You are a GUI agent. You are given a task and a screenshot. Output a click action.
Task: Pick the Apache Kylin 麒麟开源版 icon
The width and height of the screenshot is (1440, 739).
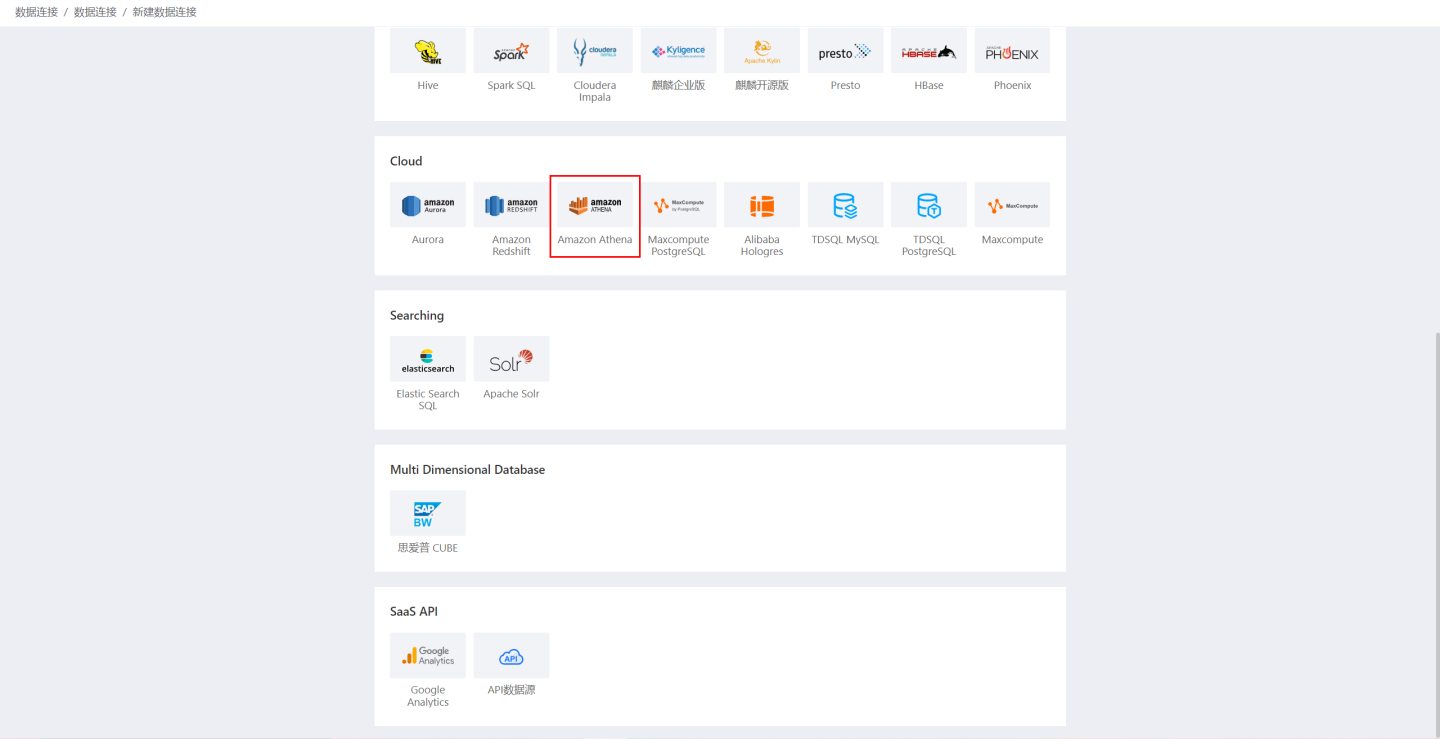tap(762, 51)
